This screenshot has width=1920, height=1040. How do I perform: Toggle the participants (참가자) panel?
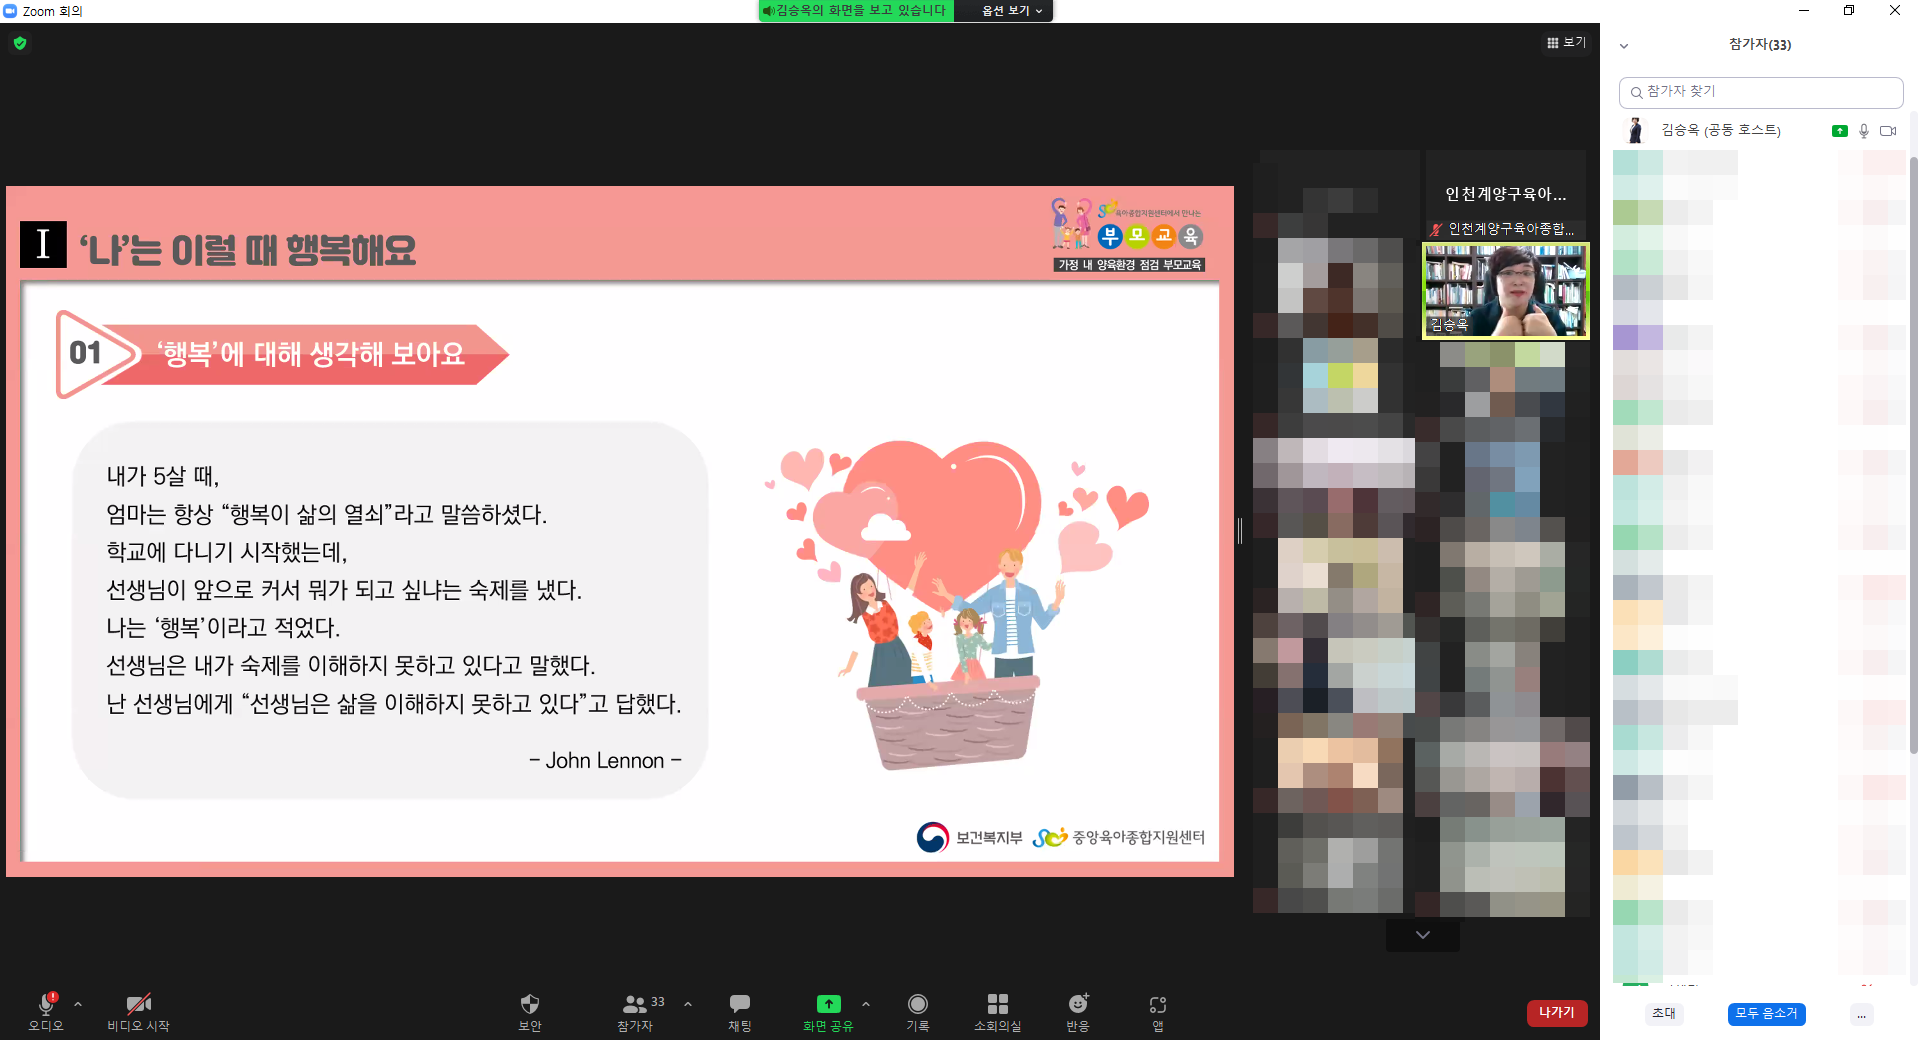pyautogui.click(x=635, y=1004)
